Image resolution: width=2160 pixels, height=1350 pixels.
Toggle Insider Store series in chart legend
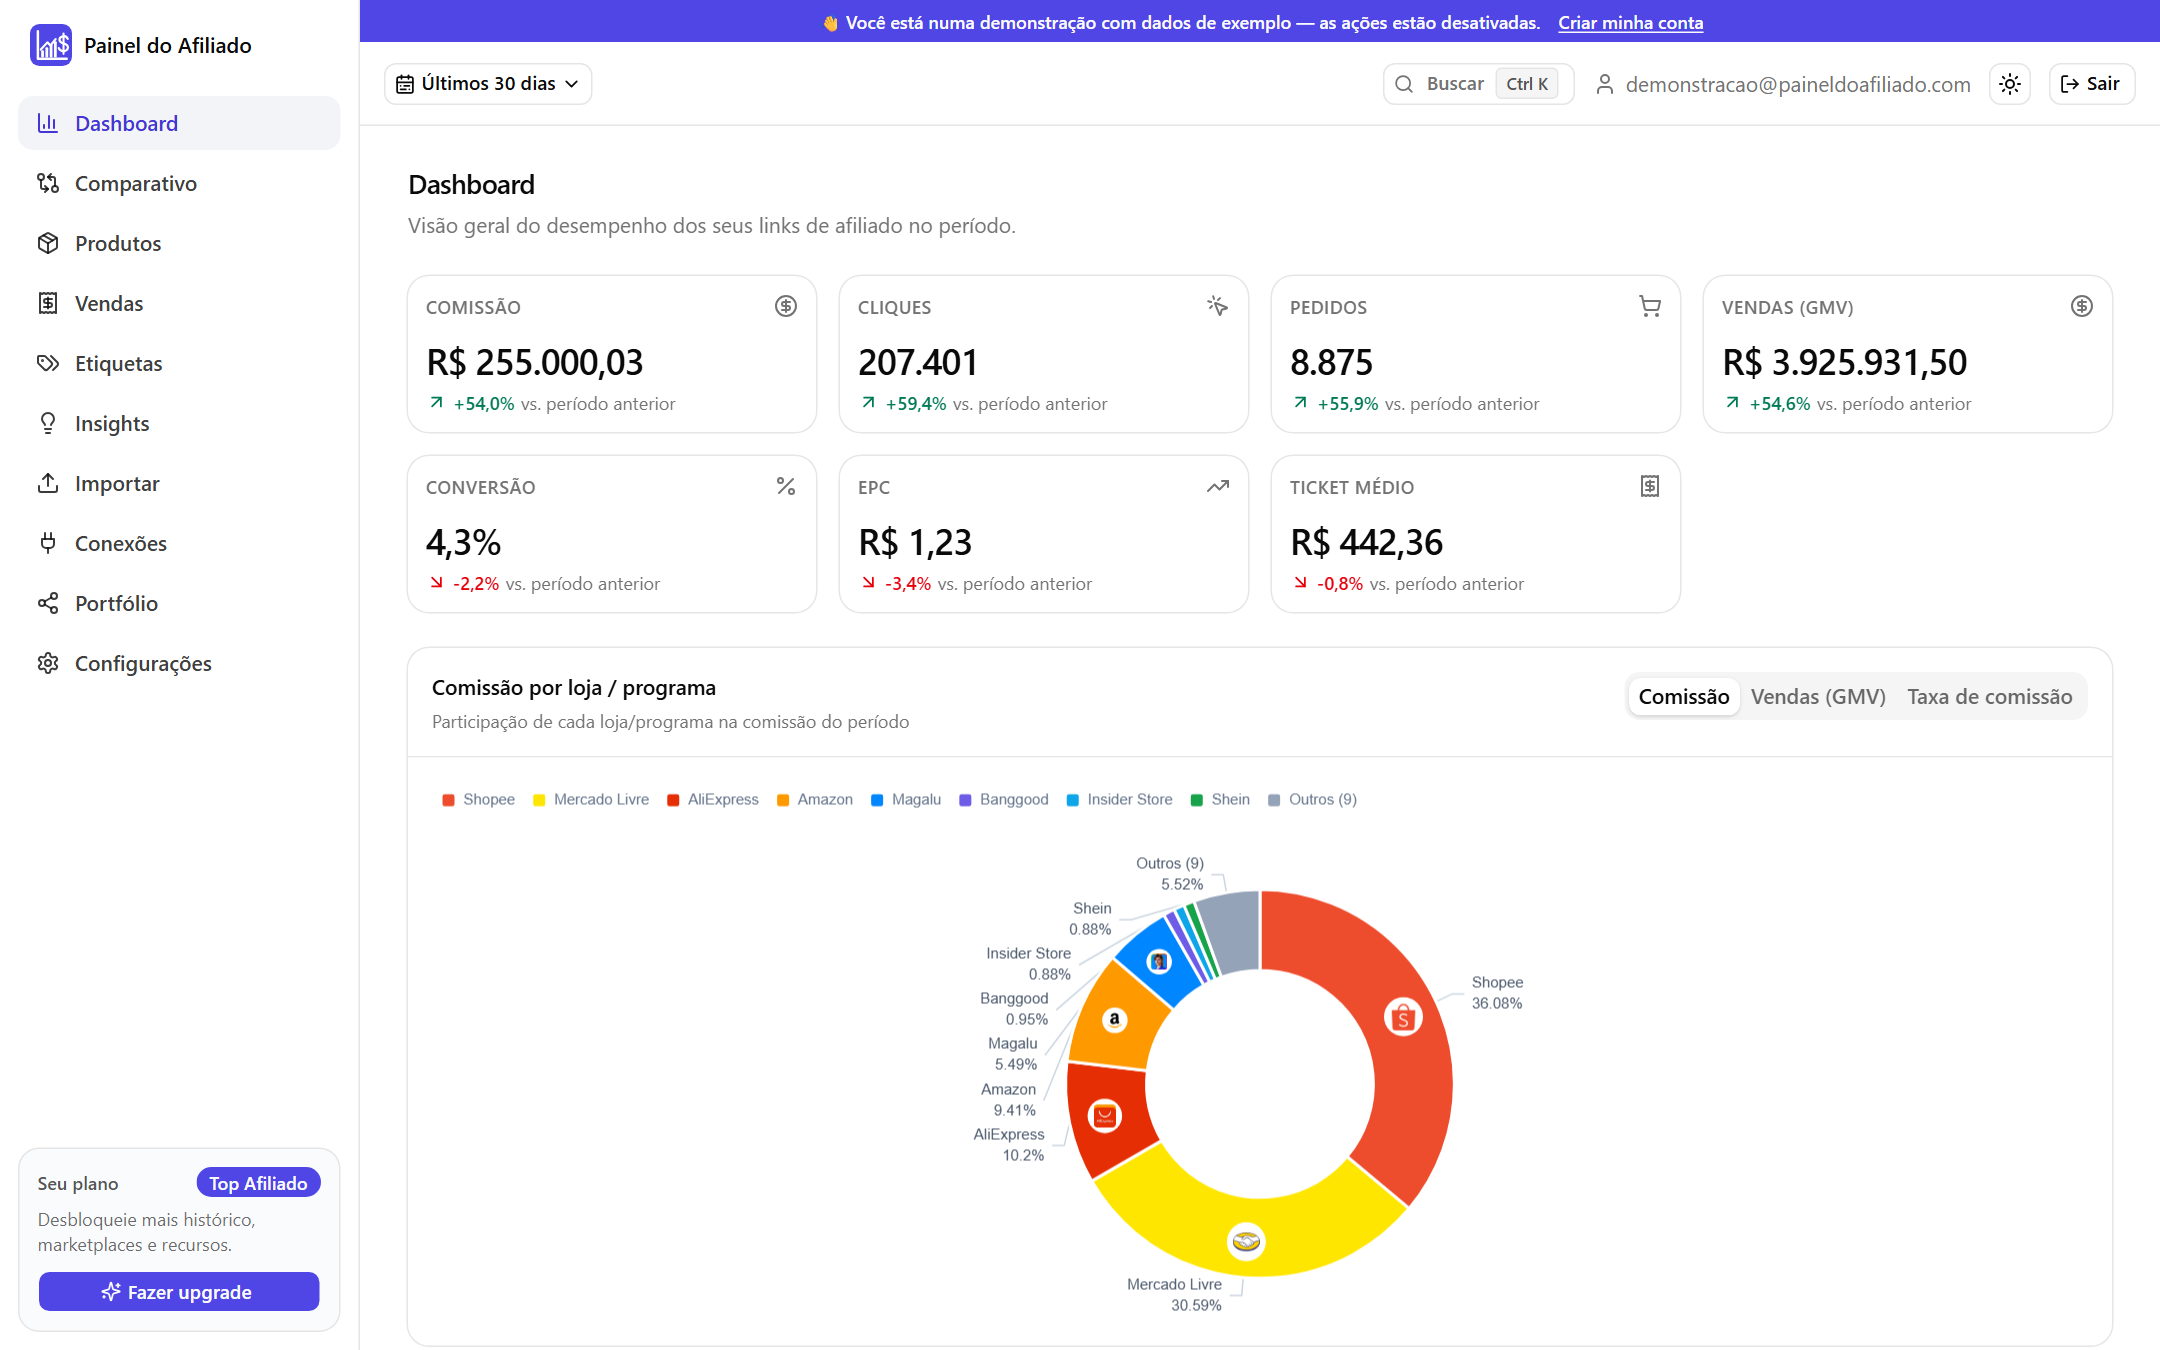point(1120,799)
